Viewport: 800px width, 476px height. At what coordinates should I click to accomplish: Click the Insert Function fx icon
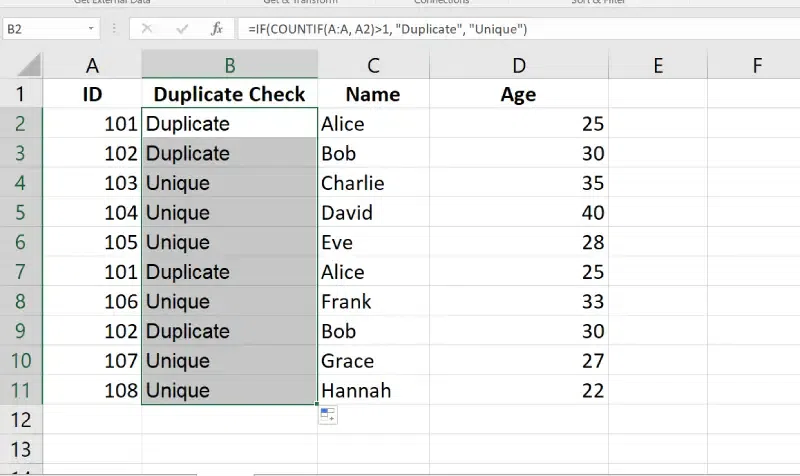click(216, 29)
